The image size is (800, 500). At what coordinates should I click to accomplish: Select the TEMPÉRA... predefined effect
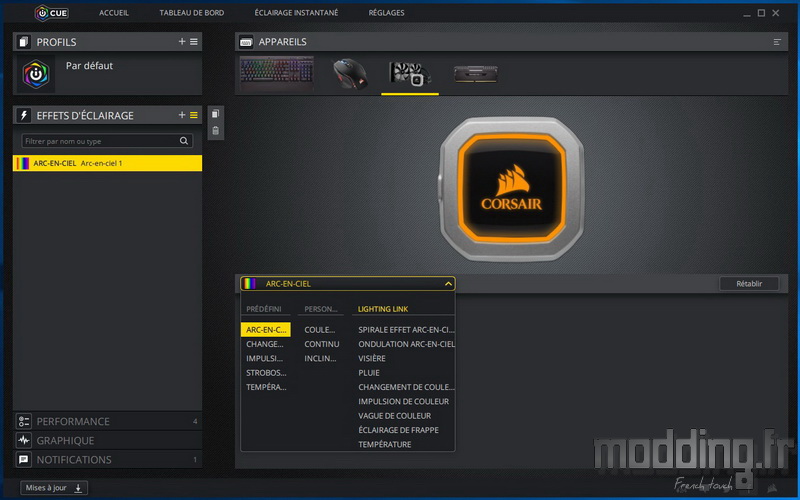266,387
